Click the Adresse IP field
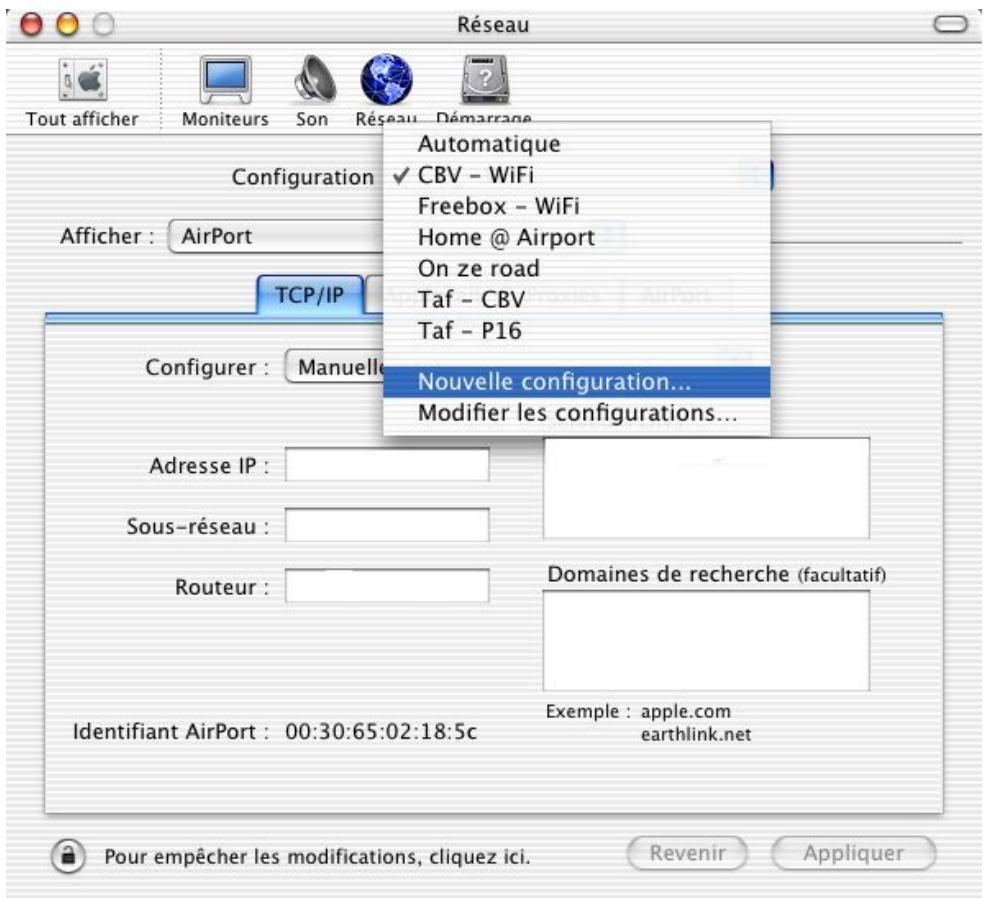Image resolution: width=984 pixels, height=898 pixels. [387, 464]
